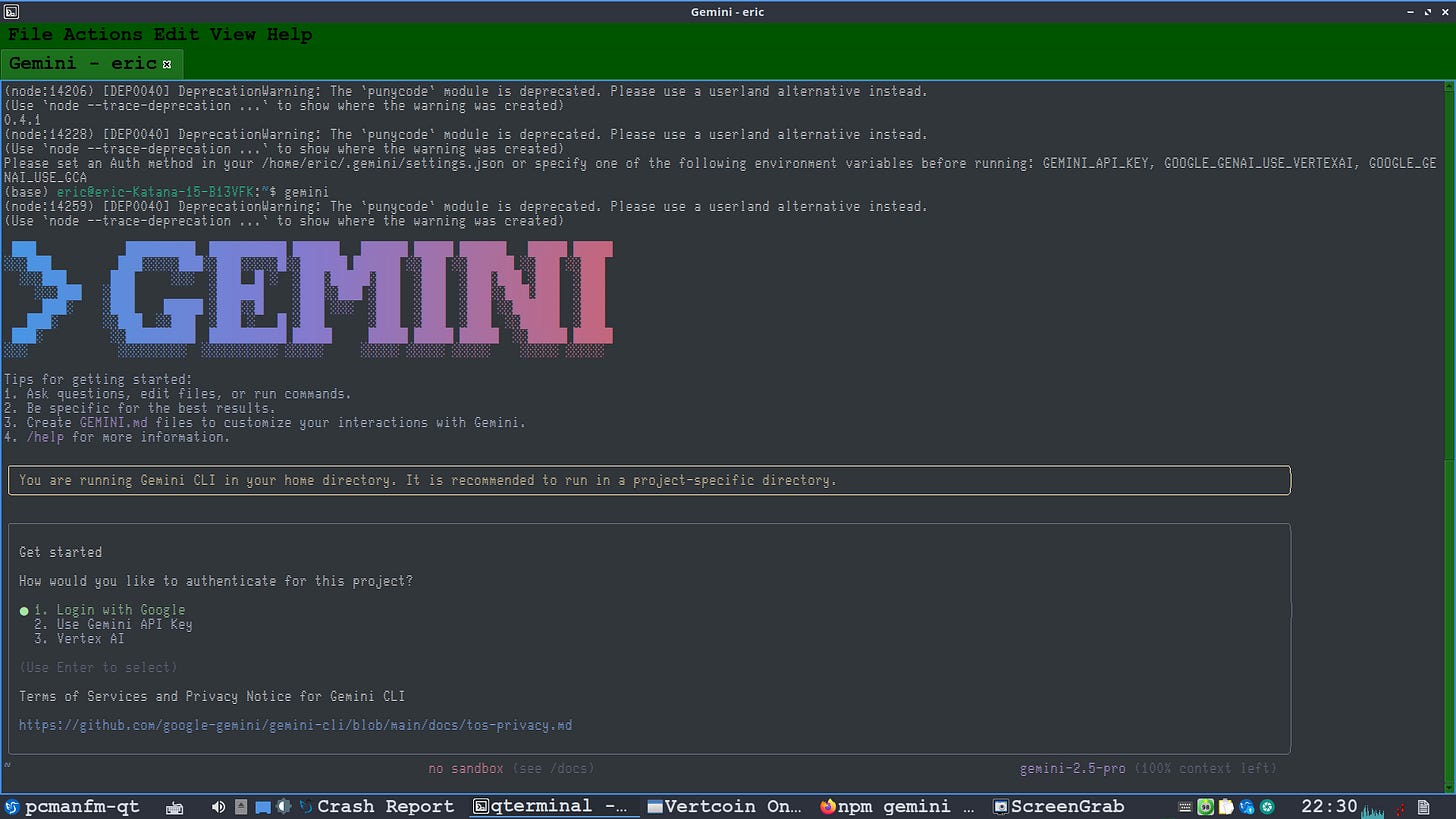This screenshot has height=819, width=1456.
Task: Click the blue globe update tray icon
Action: pos(1247,806)
